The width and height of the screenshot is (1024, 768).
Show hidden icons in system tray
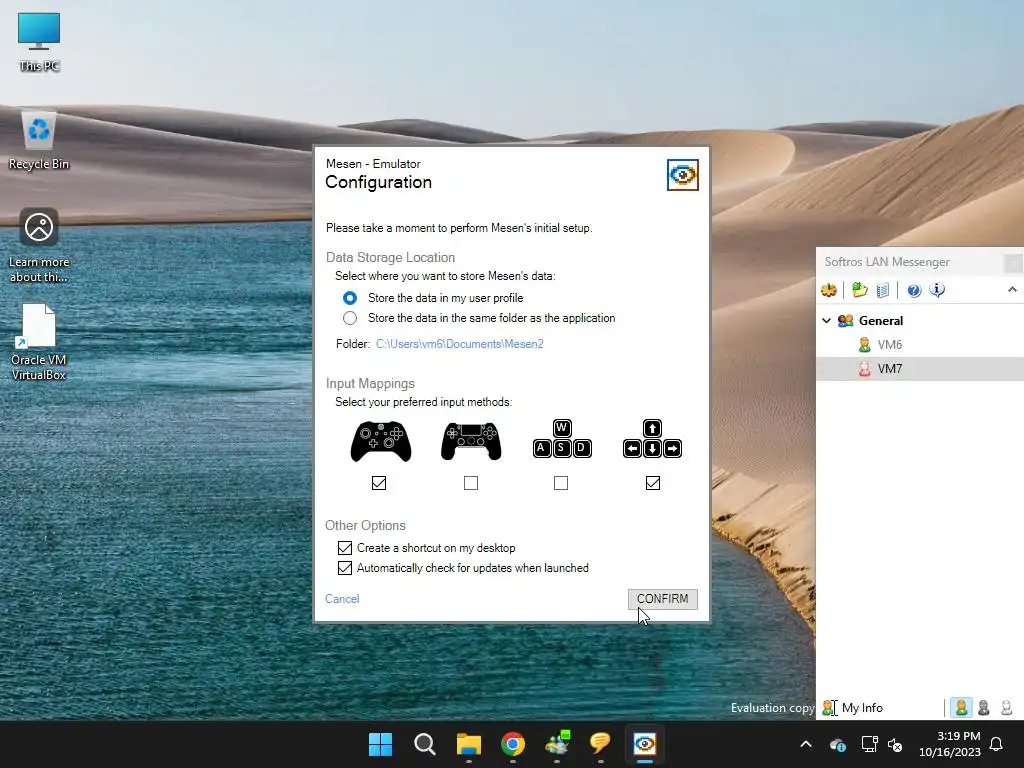pos(806,744)
